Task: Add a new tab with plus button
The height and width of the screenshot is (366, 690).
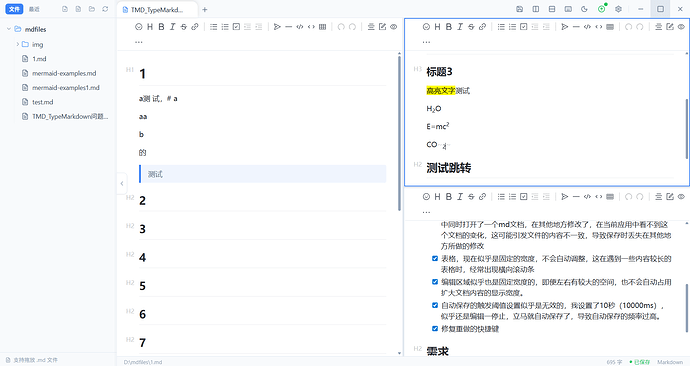Action: pyautogui.click(x=205, y=9)
